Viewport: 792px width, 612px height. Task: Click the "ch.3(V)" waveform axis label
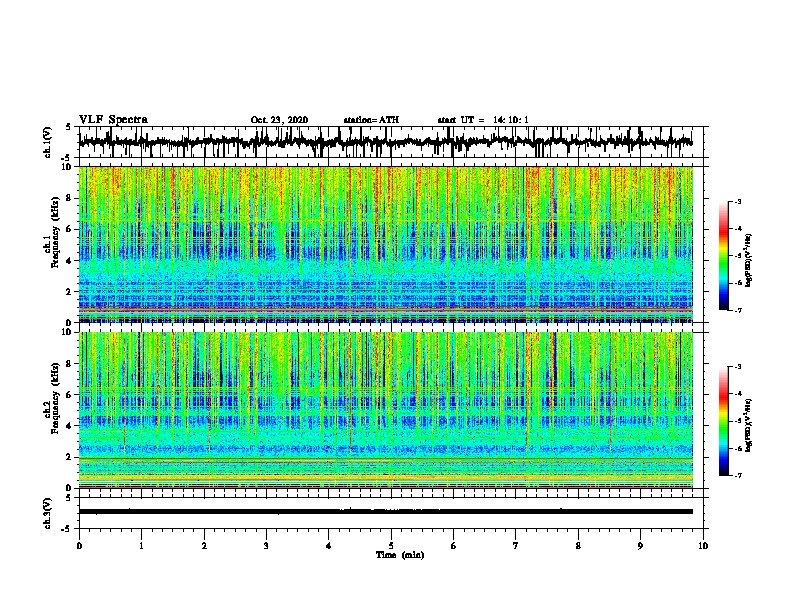pyautogui.click(x=48, y=513)
